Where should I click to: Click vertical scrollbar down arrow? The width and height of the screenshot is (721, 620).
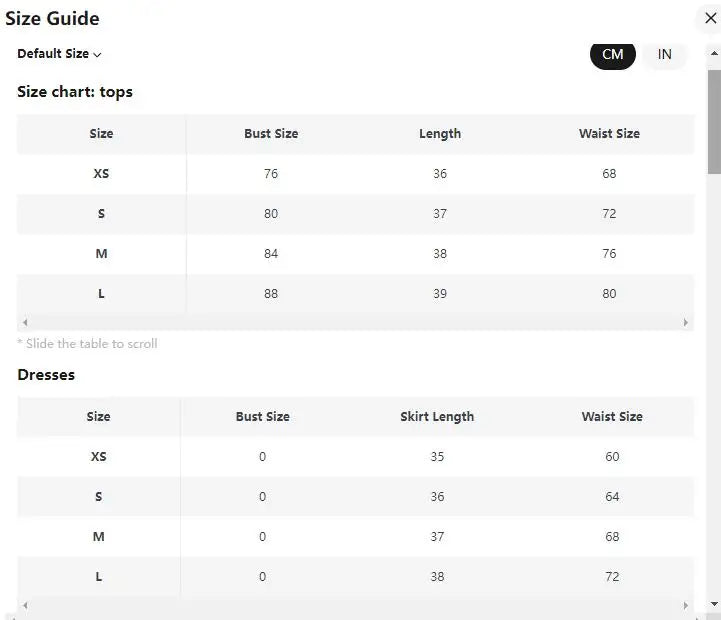click(x=714, y=604)
